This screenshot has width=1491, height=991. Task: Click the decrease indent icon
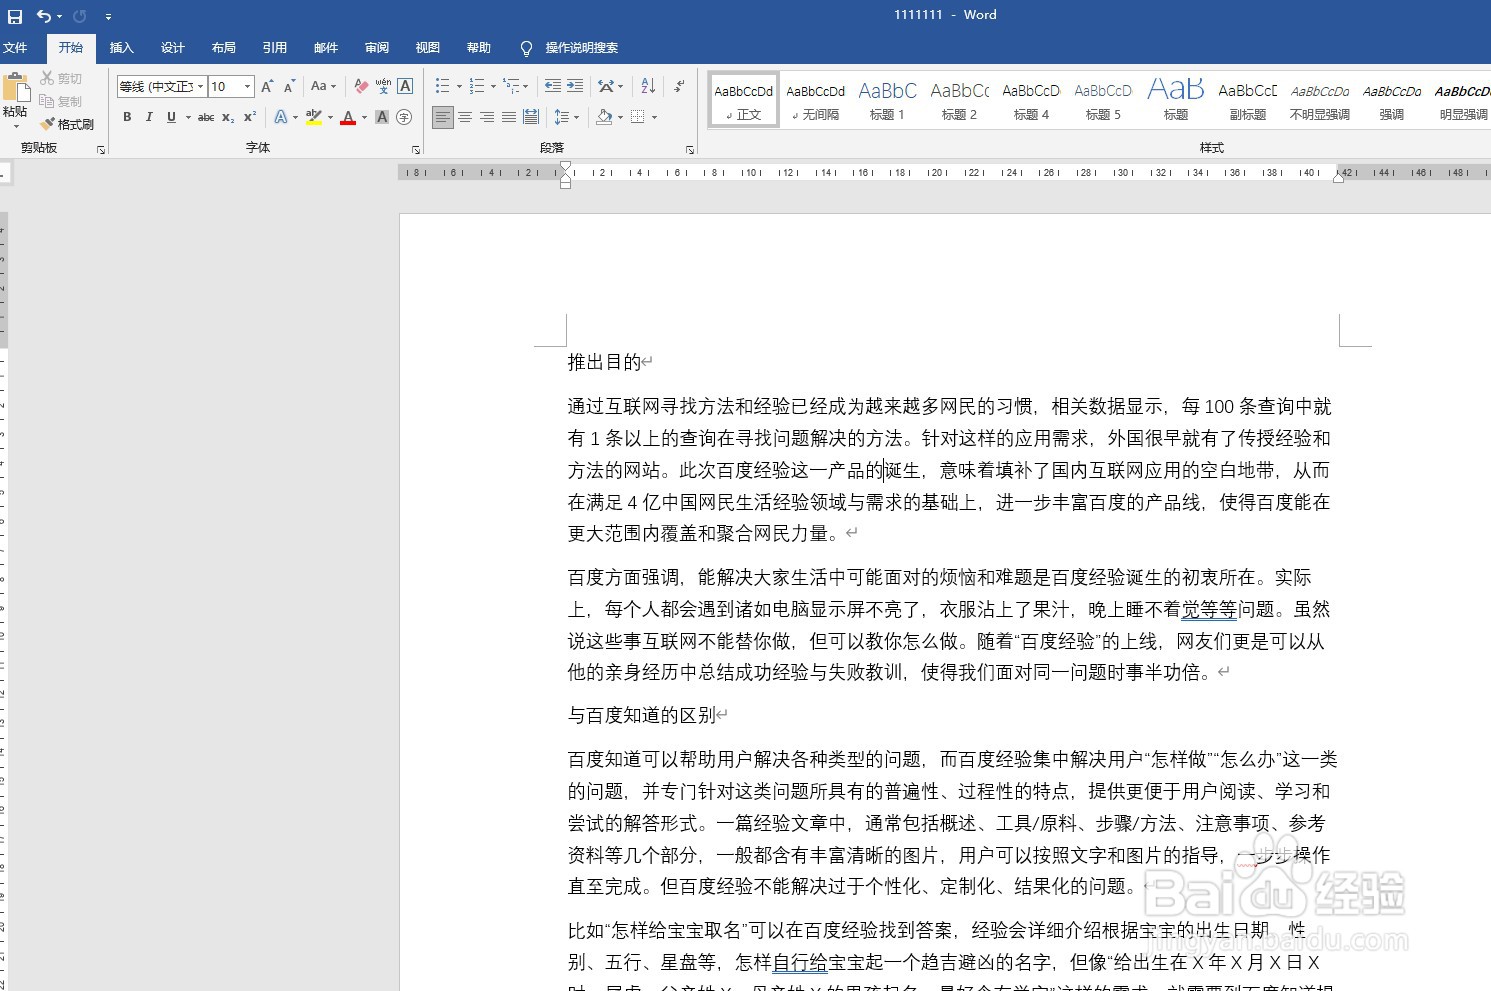[x=552, y=87]
